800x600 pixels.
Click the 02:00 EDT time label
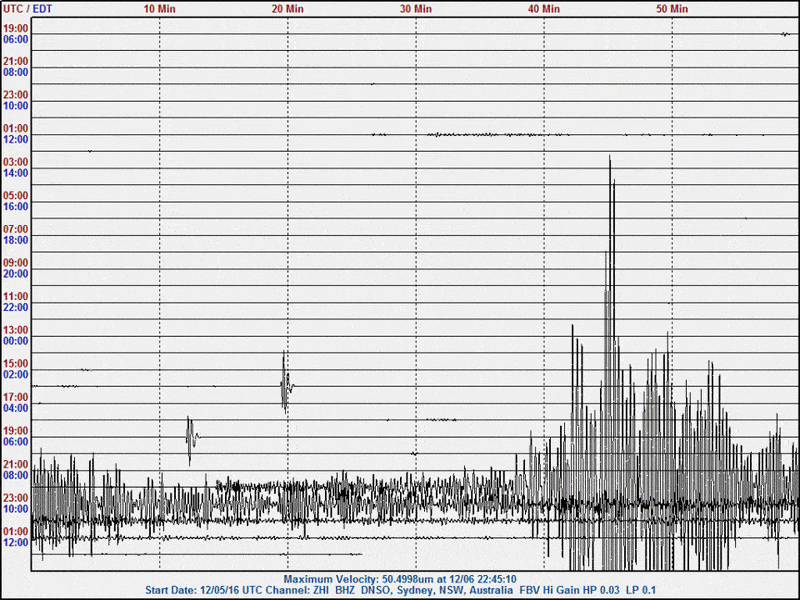tap(16, 374)
